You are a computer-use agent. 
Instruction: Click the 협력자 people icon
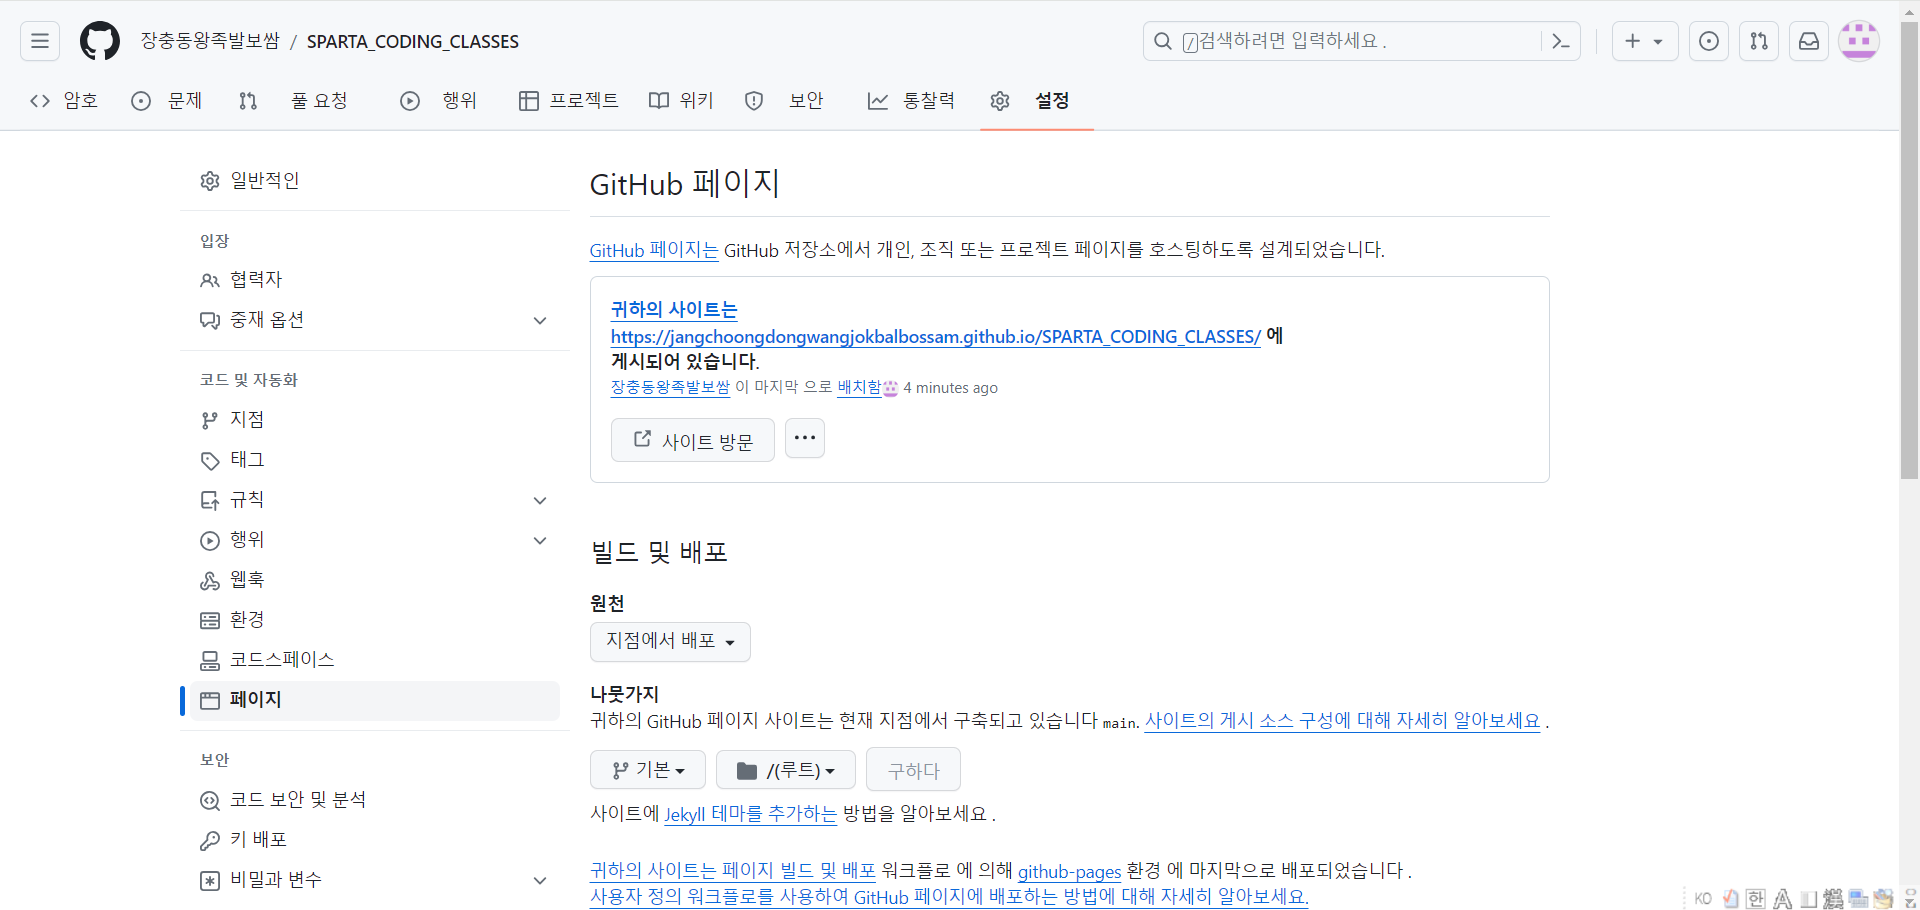[210, 280]
